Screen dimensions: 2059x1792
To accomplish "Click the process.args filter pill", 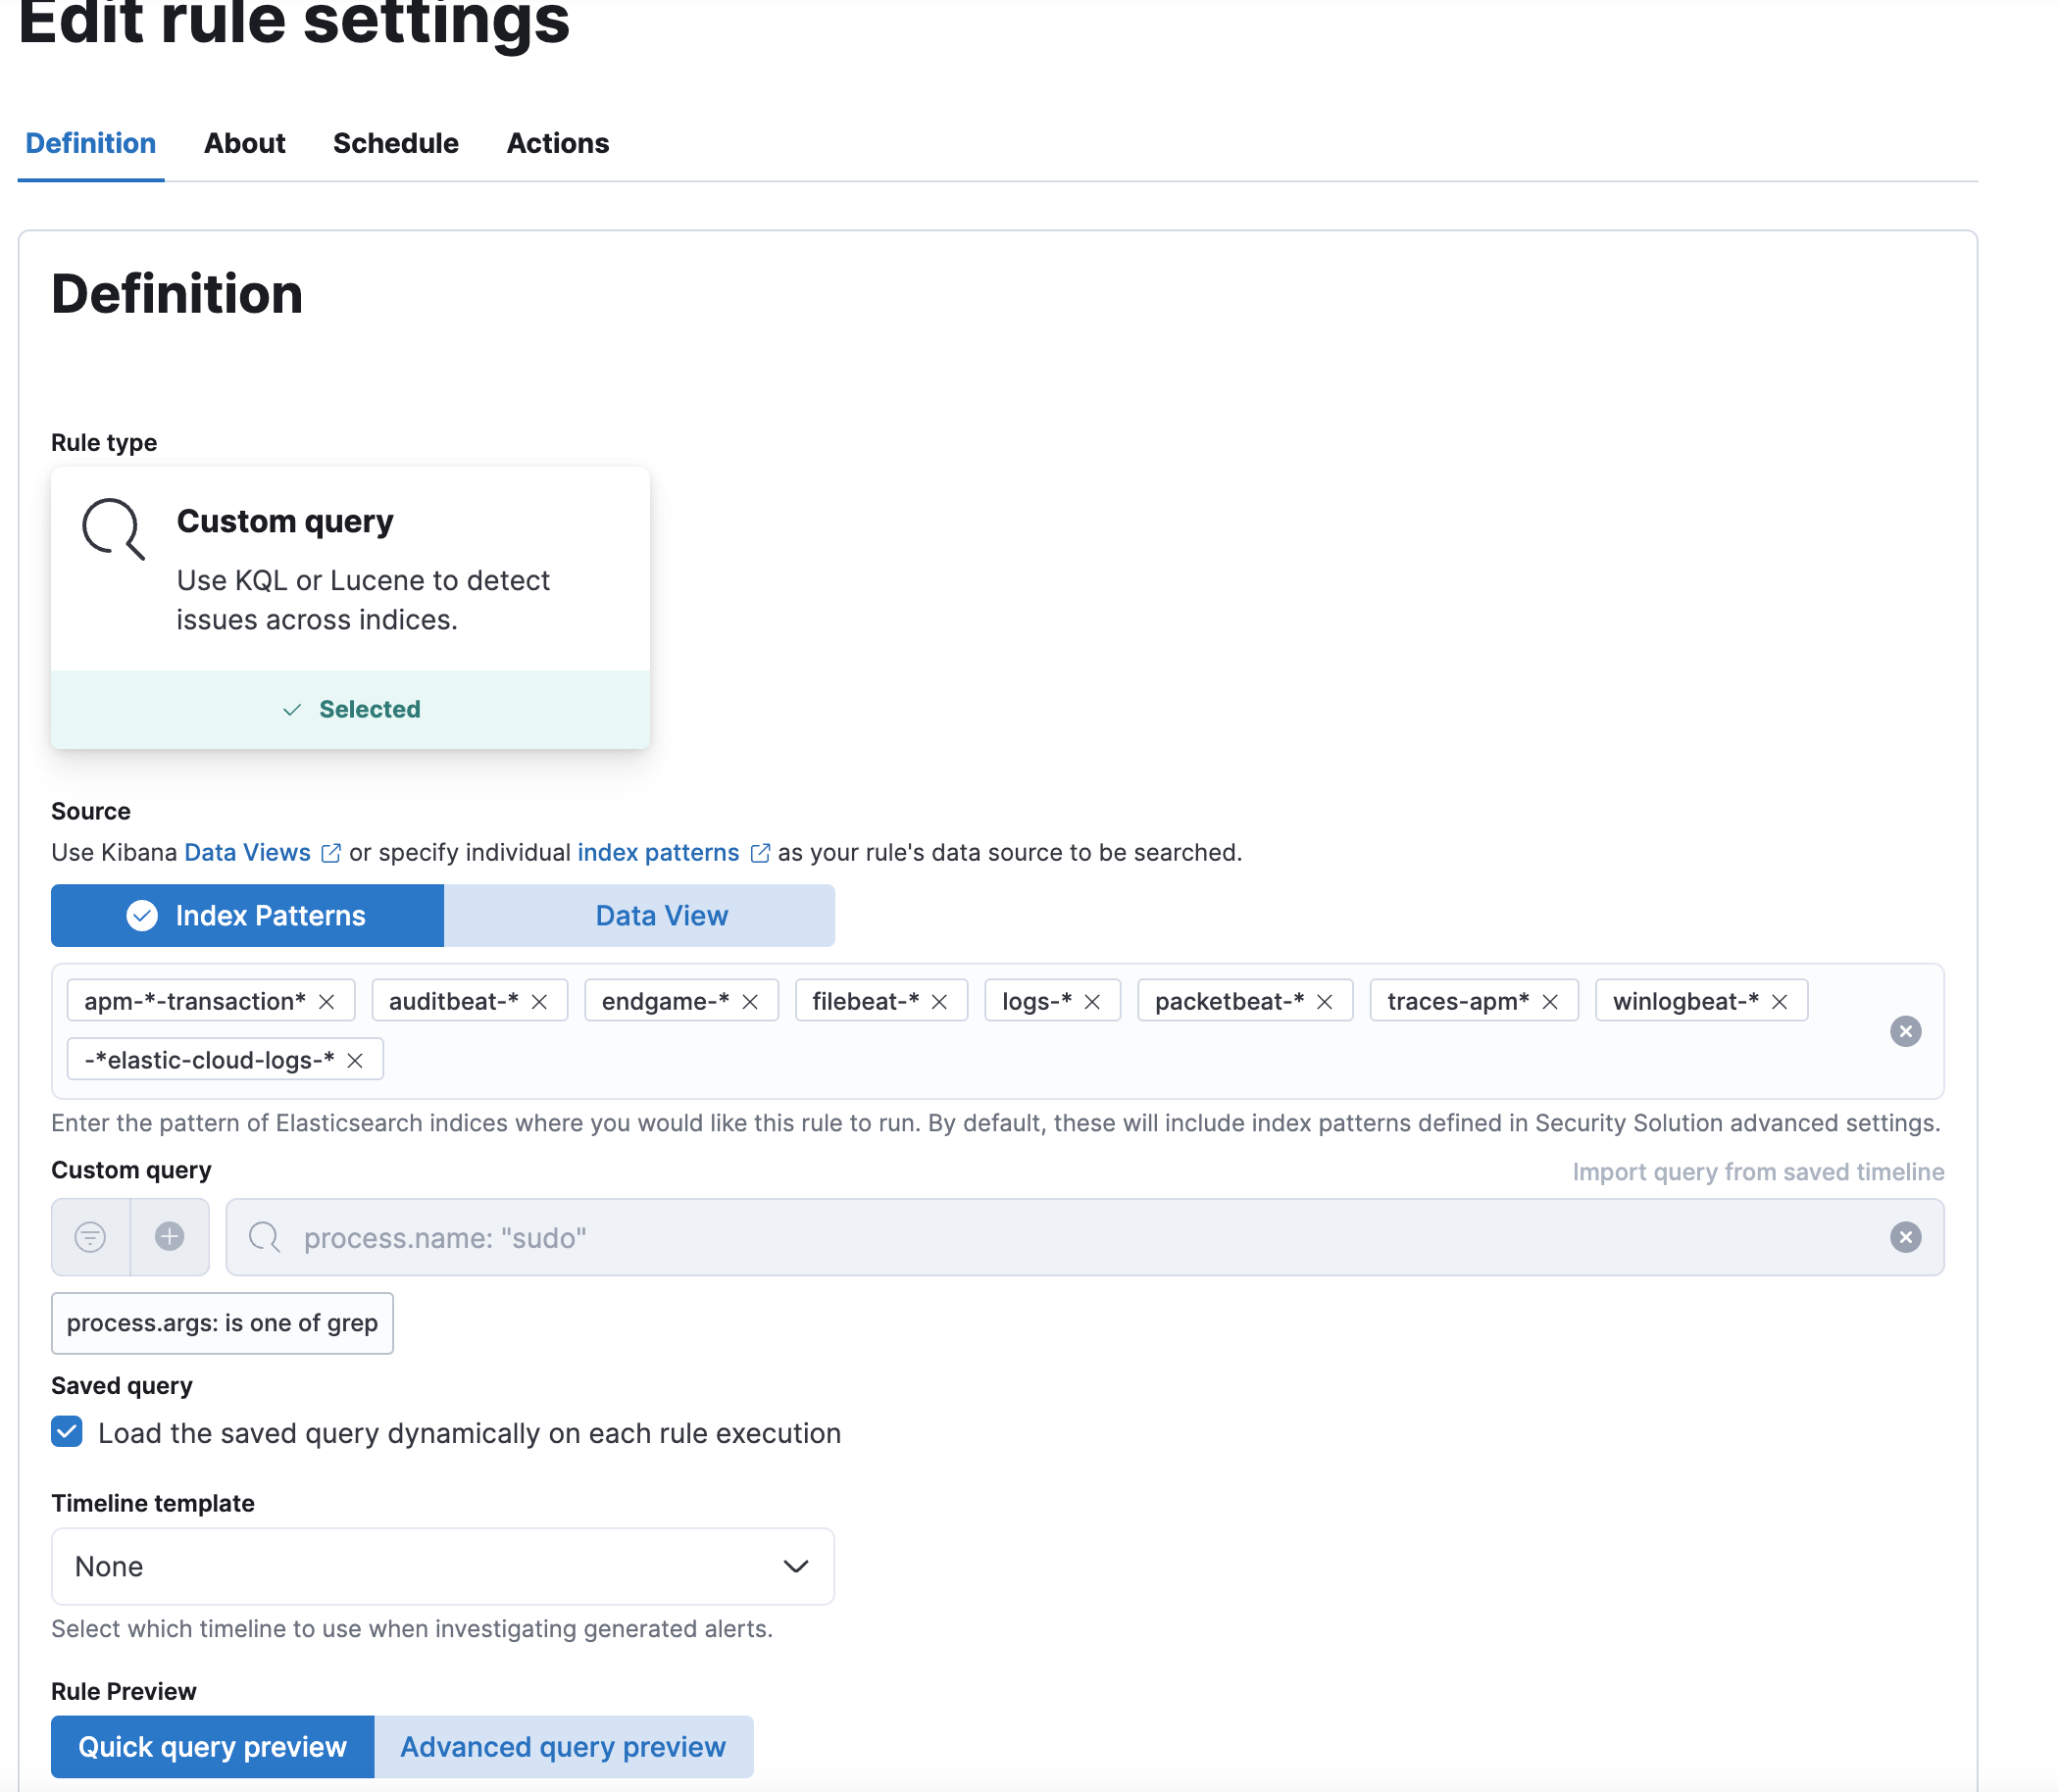I will coord(222,1323).
